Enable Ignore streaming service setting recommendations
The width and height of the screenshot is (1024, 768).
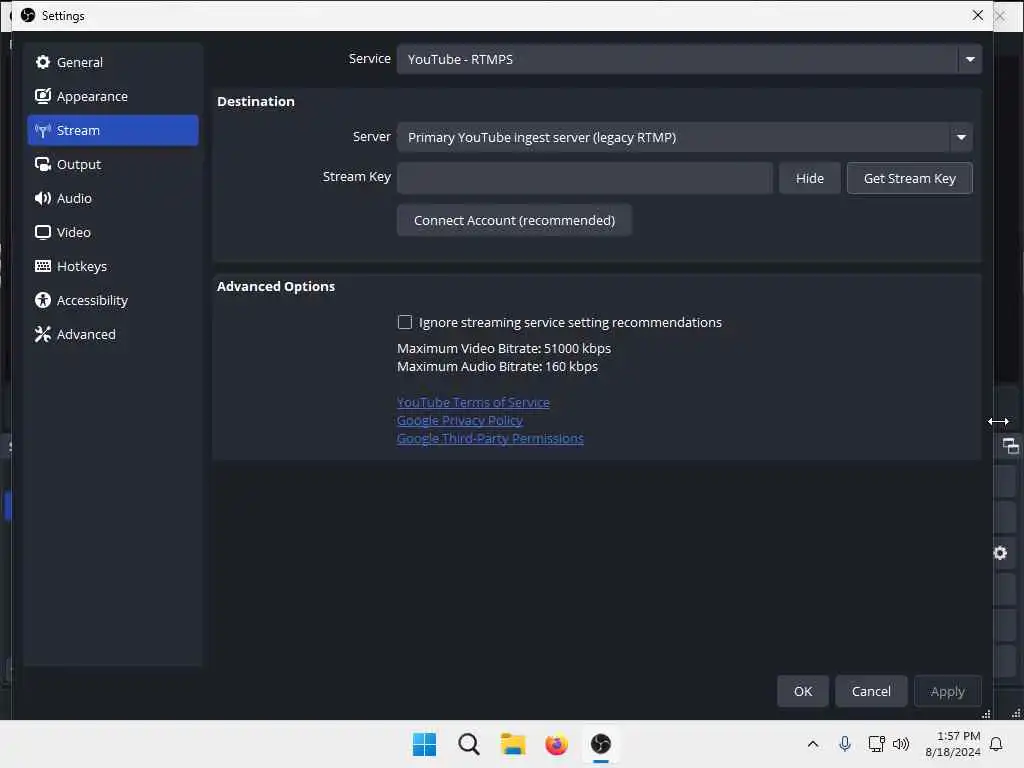tap(405, 322)
